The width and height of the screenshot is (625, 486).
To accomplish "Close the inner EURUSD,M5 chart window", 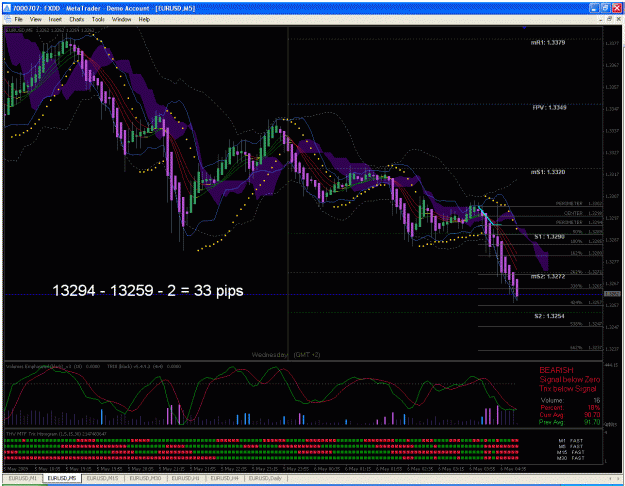I will click(x=618, y=19).
